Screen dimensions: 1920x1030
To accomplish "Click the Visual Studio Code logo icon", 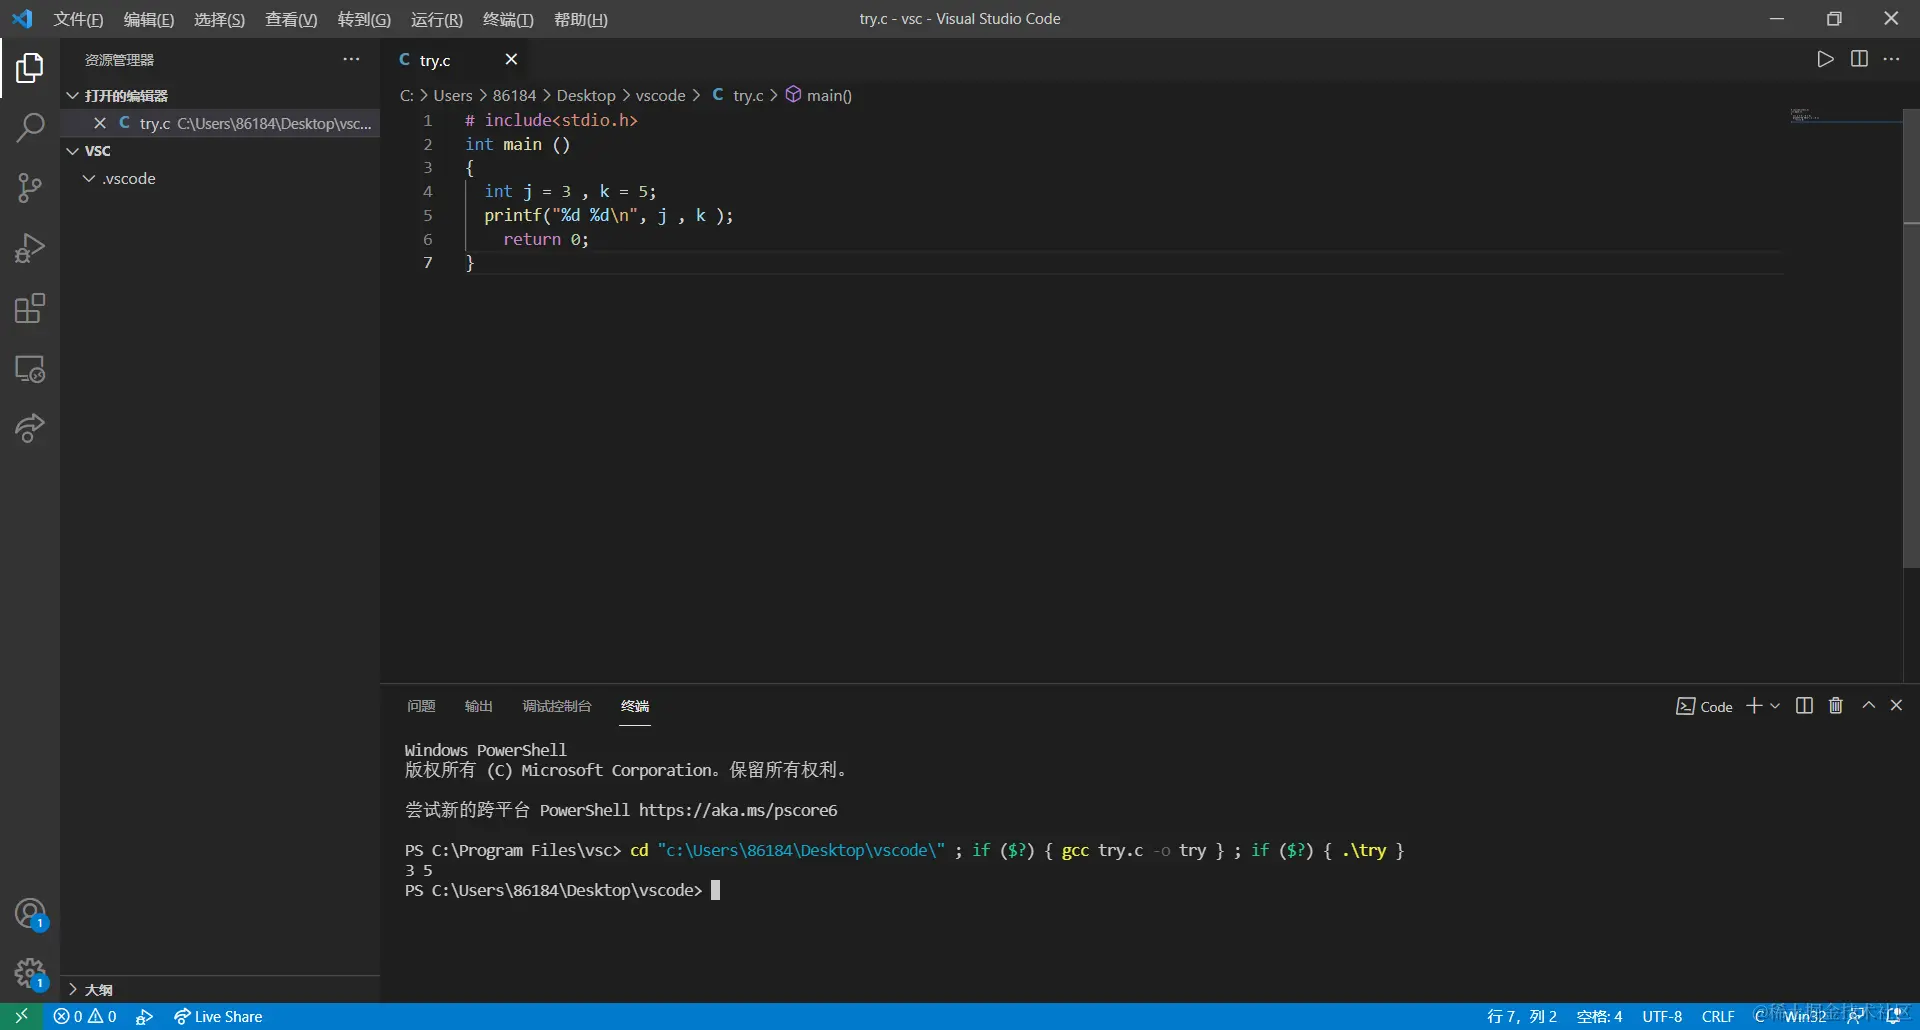I will pos(22,19).
